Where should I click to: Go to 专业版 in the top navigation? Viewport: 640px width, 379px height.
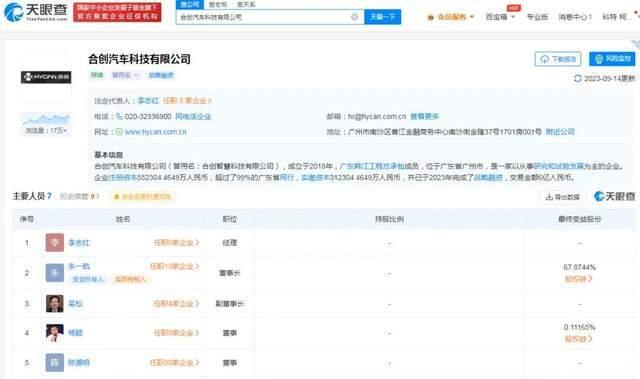537,17
